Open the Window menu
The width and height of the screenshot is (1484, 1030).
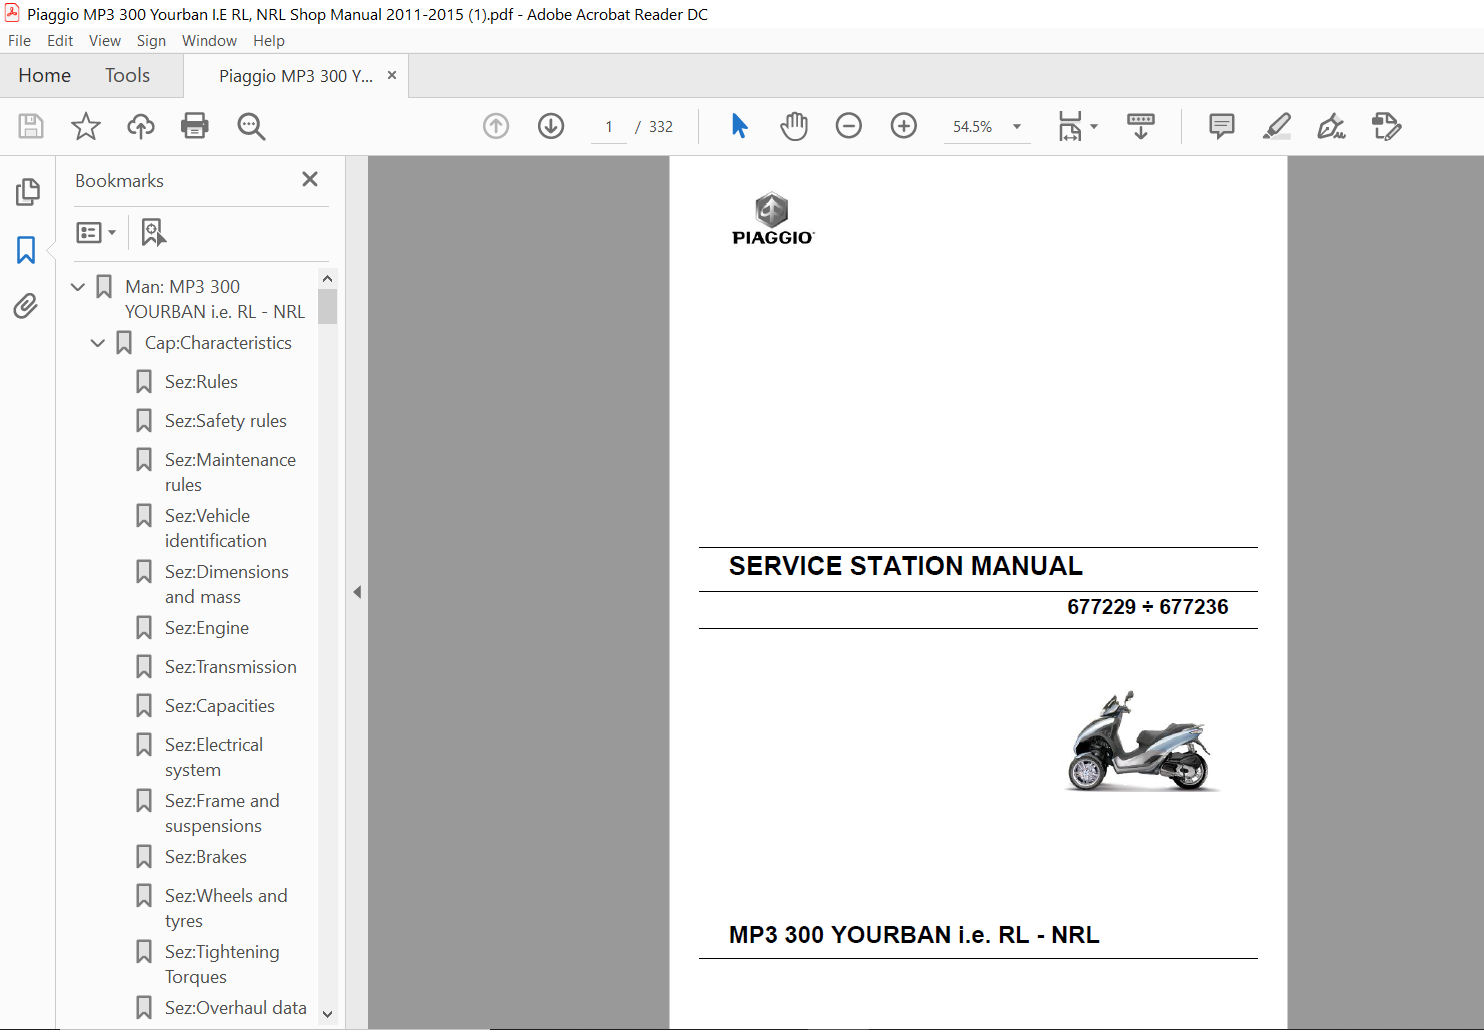point(209,41)
